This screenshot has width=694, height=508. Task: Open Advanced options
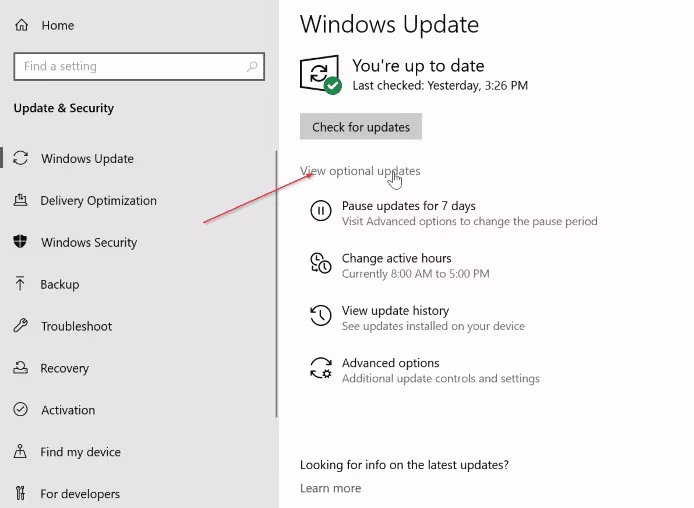[390, 363]
